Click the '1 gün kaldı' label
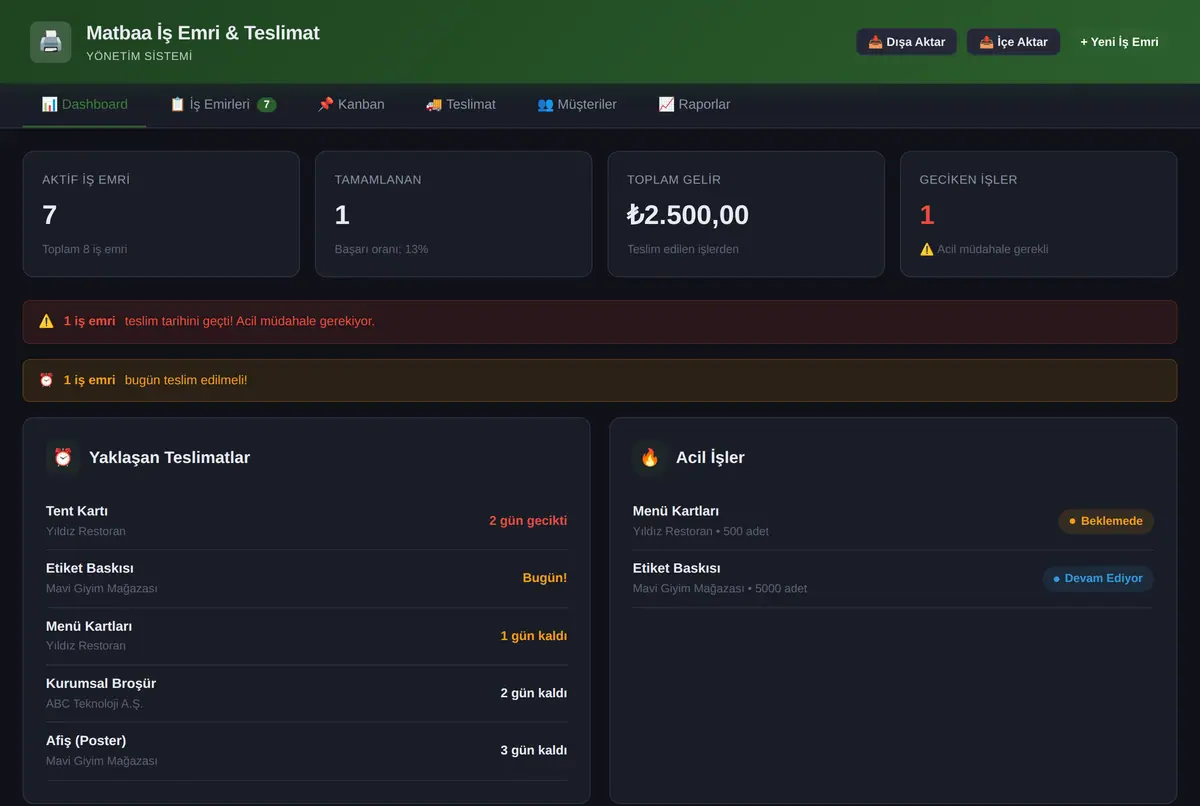This screenshot has width=1200, height=806. pos(534,636)
